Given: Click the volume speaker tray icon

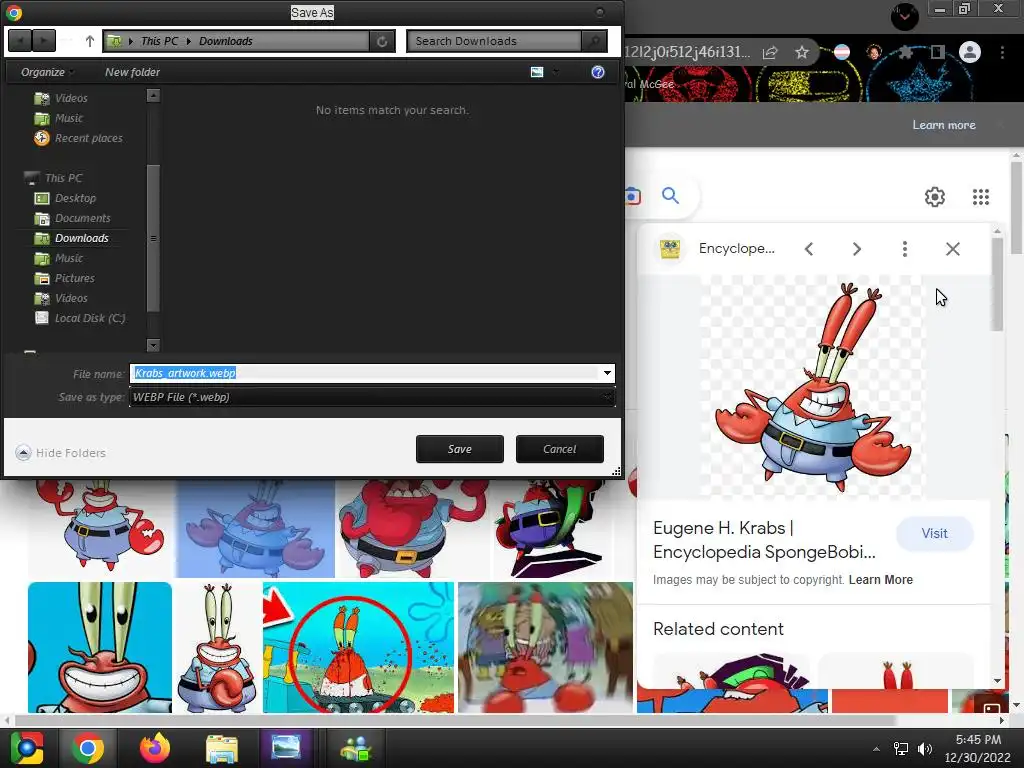Looking at the screenshot, I should click(x=925, y=749).
